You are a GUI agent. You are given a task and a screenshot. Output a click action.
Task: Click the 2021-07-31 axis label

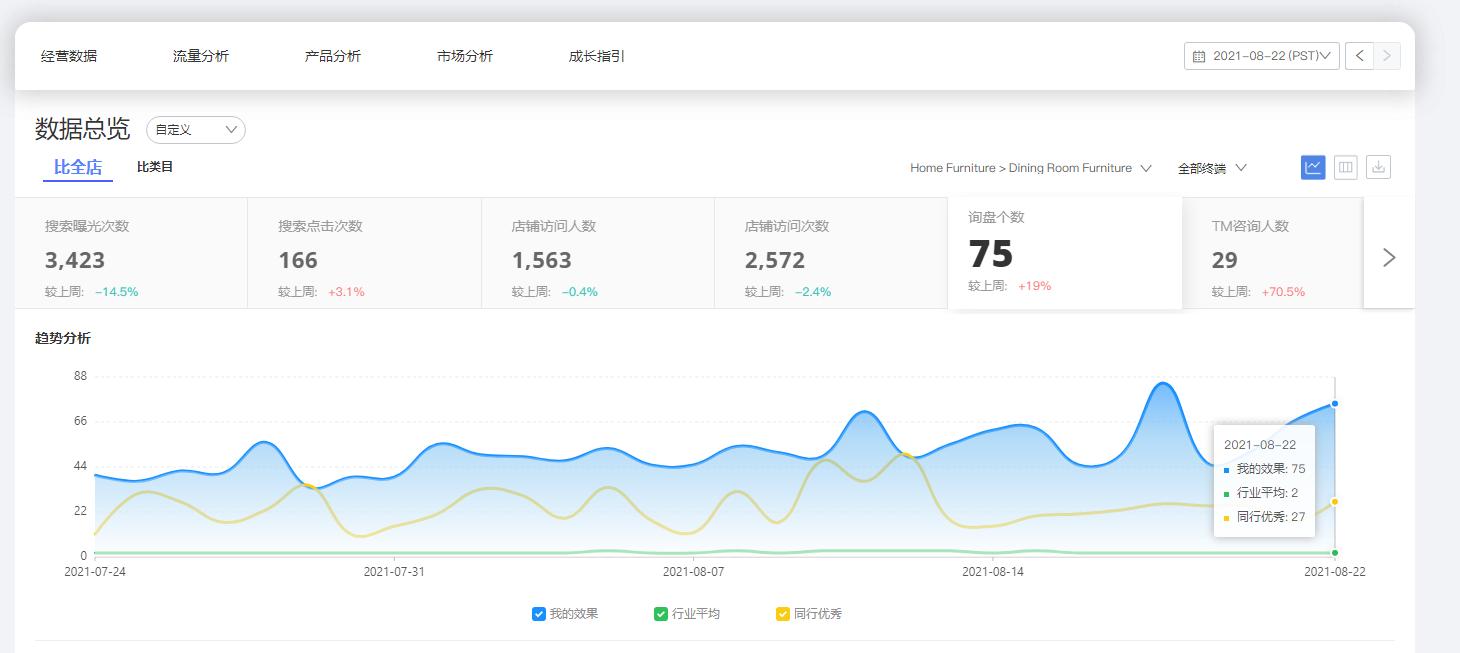coord(394,572)
